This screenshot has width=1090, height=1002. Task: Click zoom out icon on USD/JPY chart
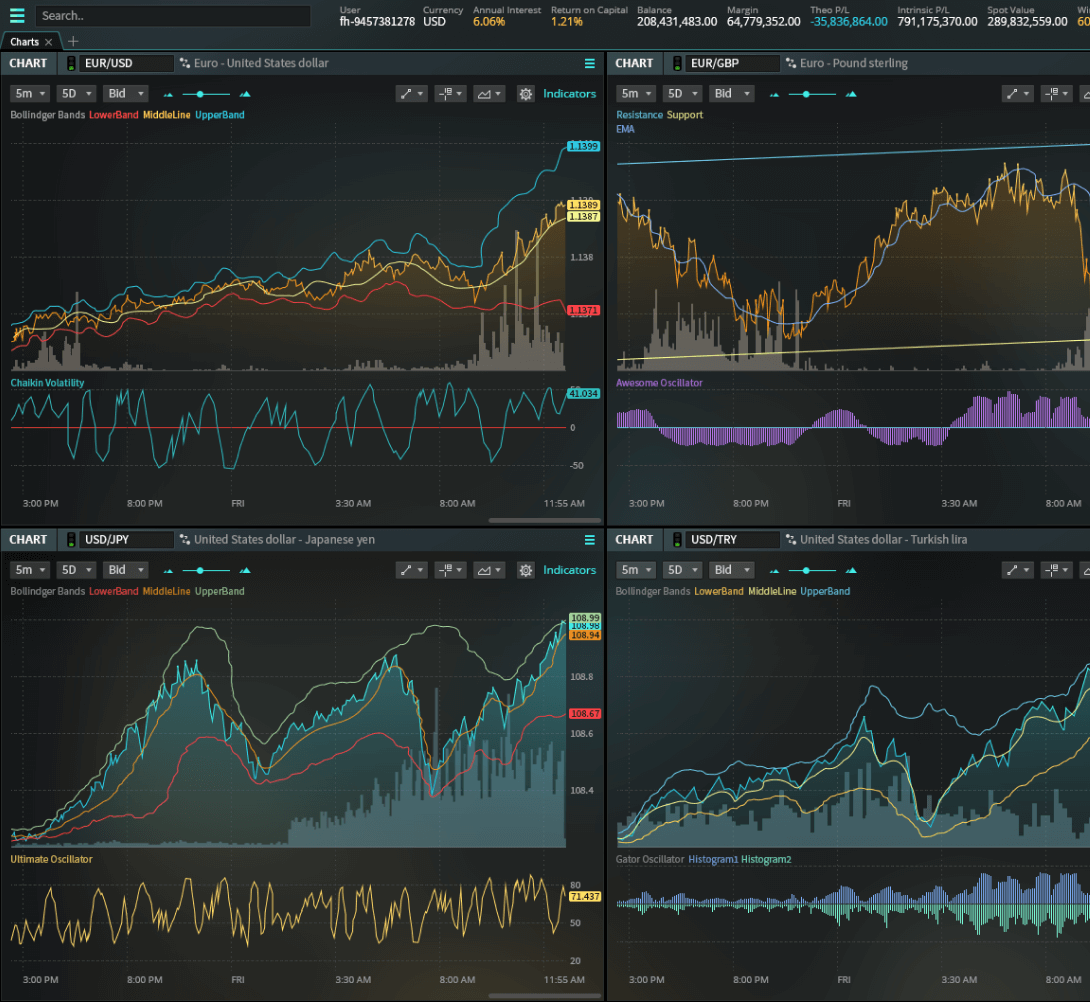coord(168,570)
